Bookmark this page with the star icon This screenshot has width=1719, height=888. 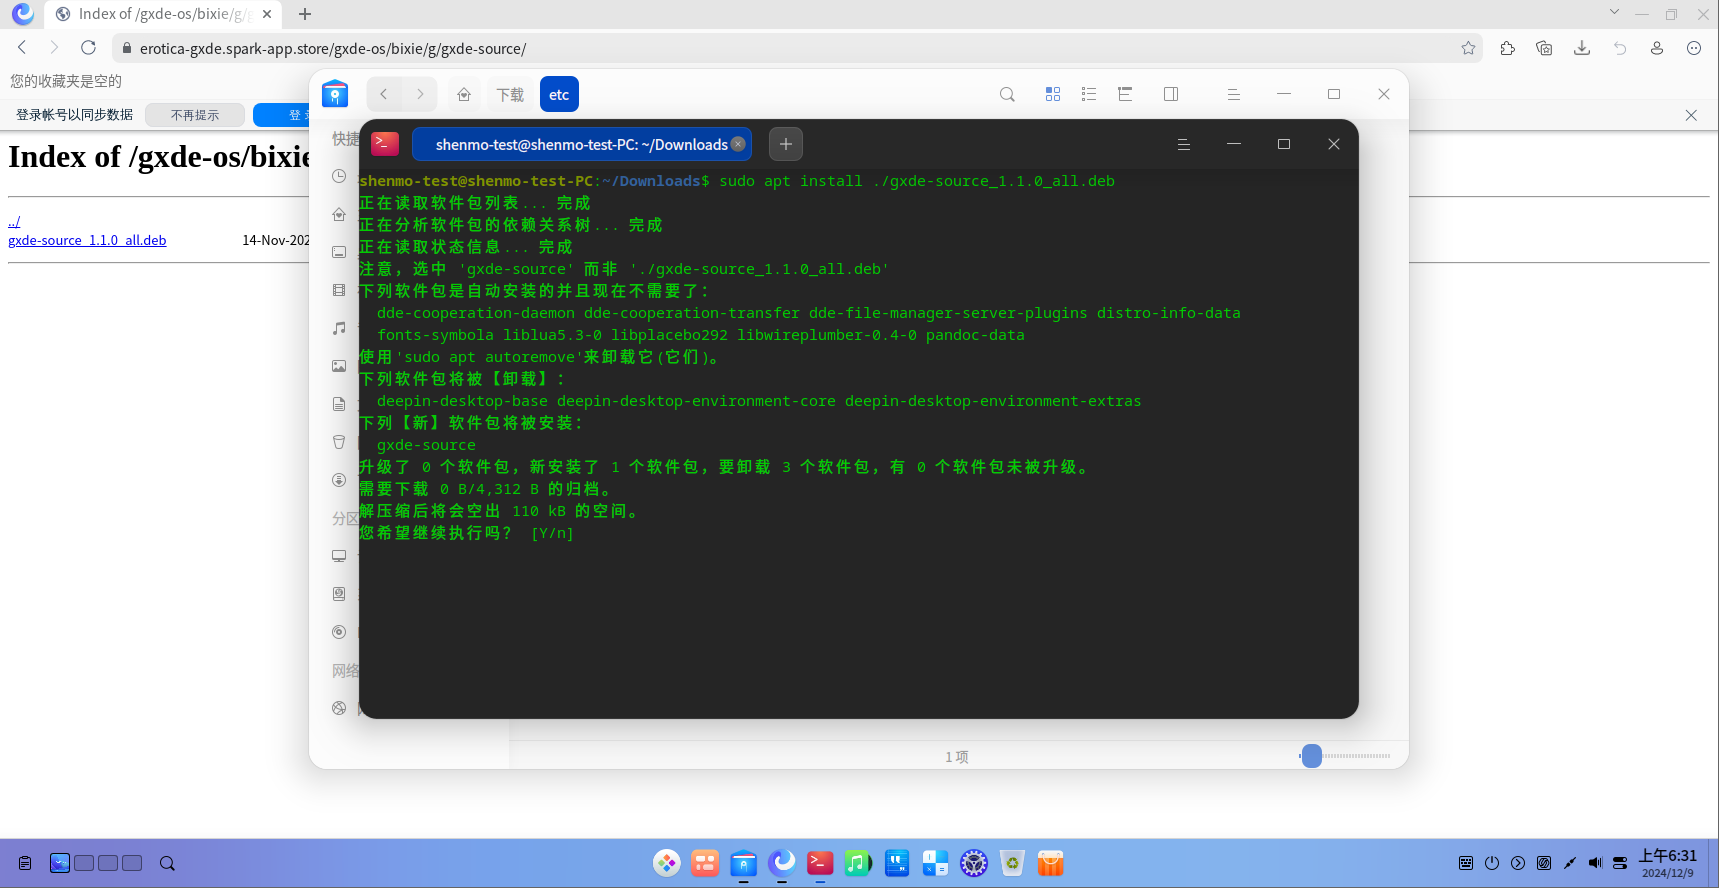click(x=1468, y=48)
